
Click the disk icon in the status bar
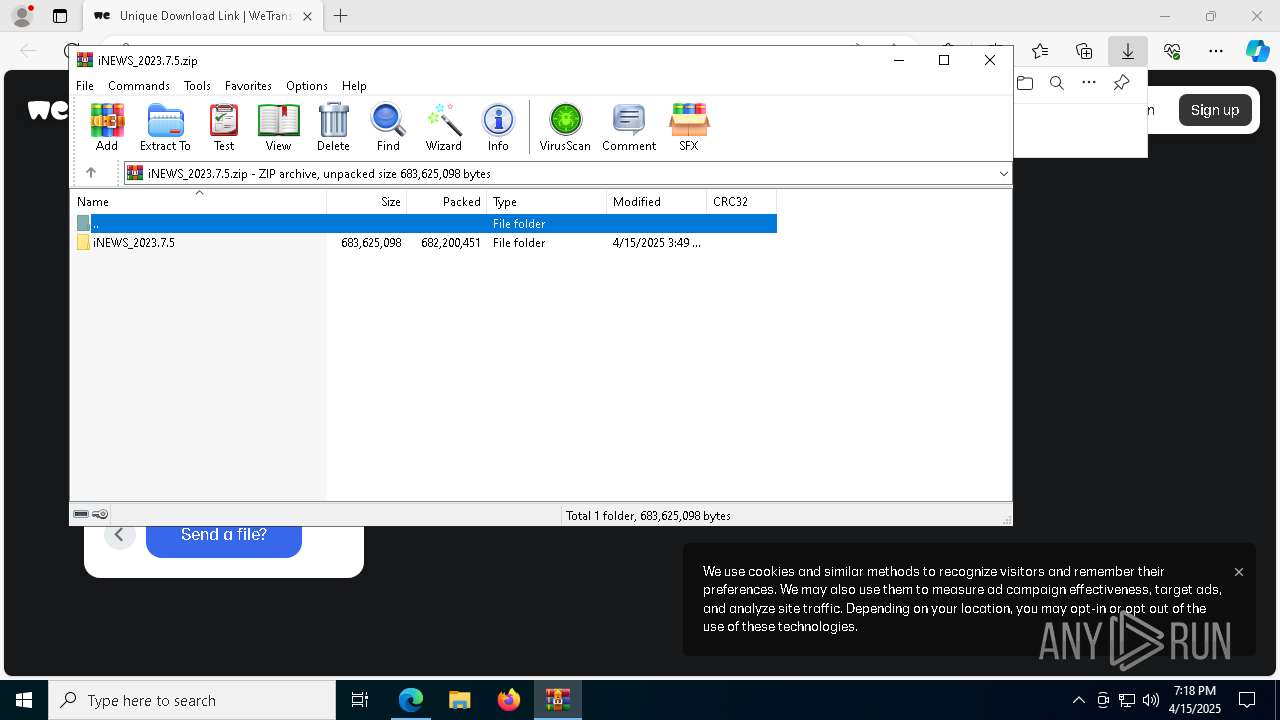click(x=81, y=515)
